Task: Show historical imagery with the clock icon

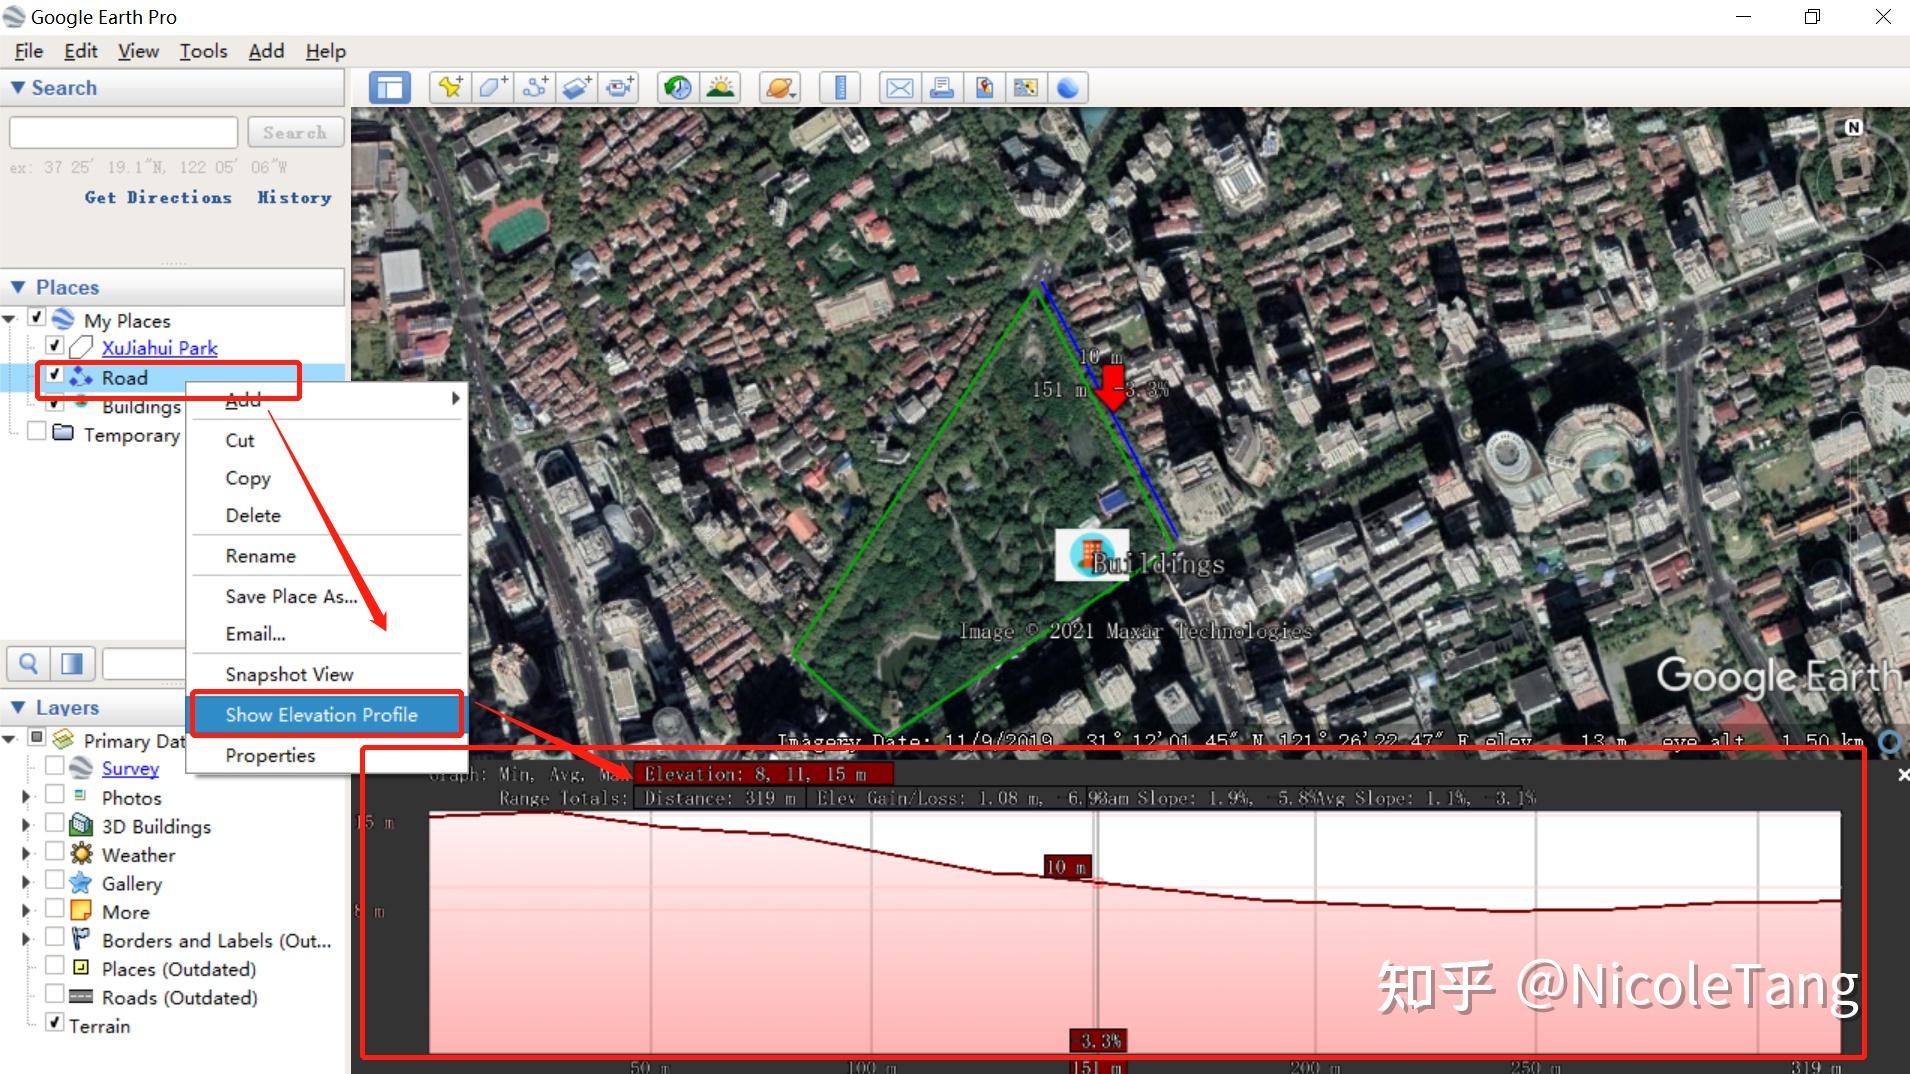Action: click(x=678, y=88)
